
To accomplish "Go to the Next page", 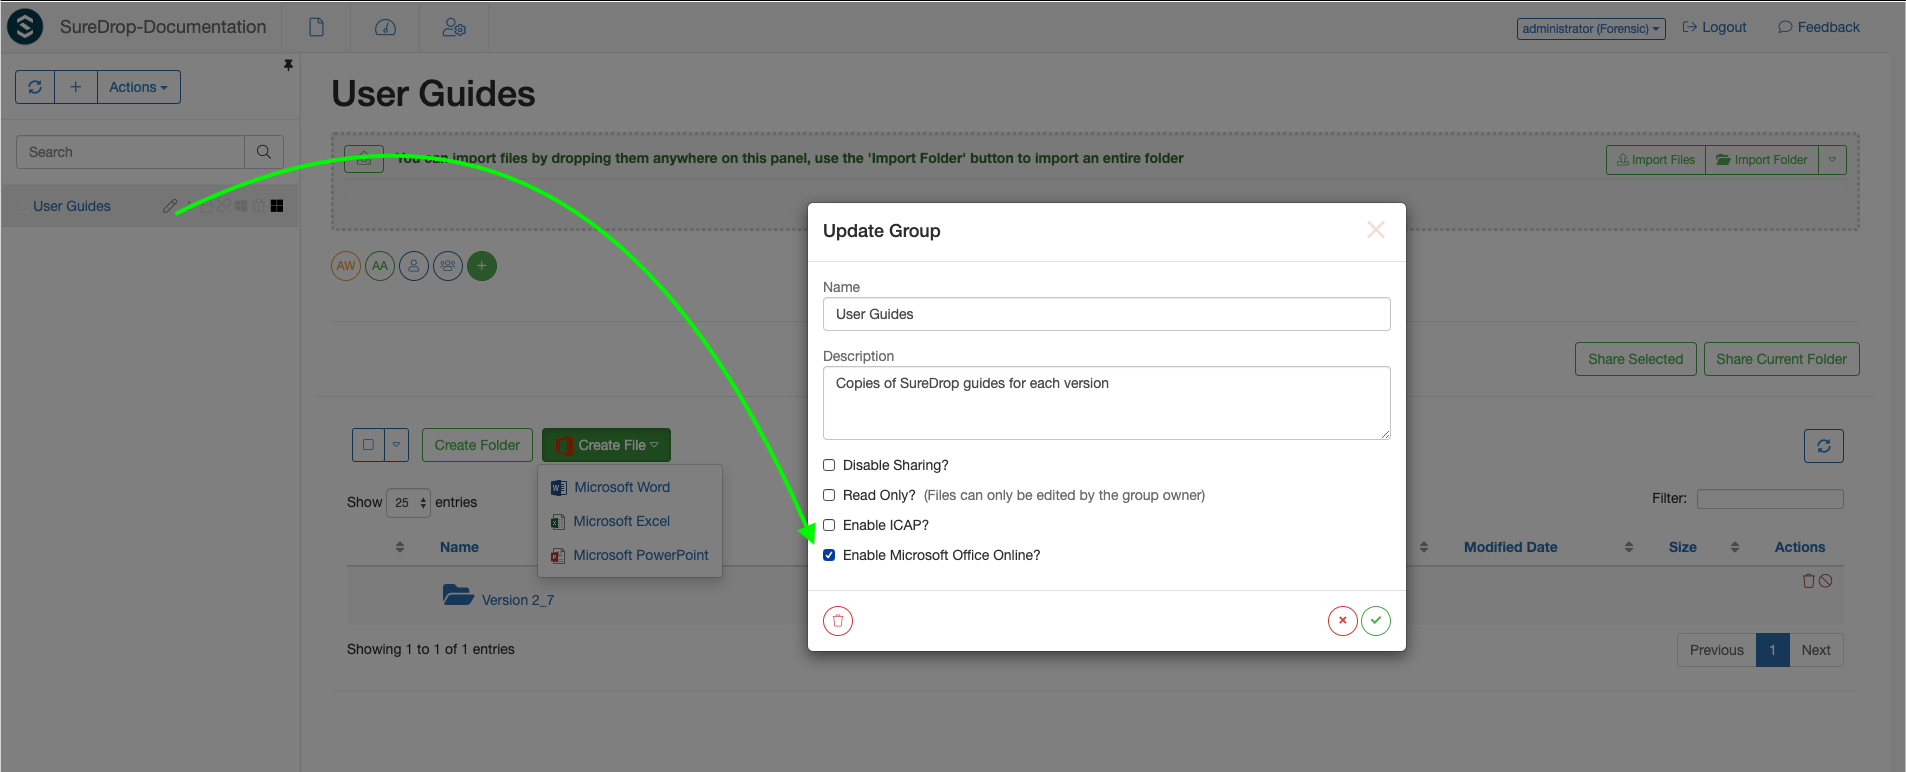I will tap(1816, 650).
